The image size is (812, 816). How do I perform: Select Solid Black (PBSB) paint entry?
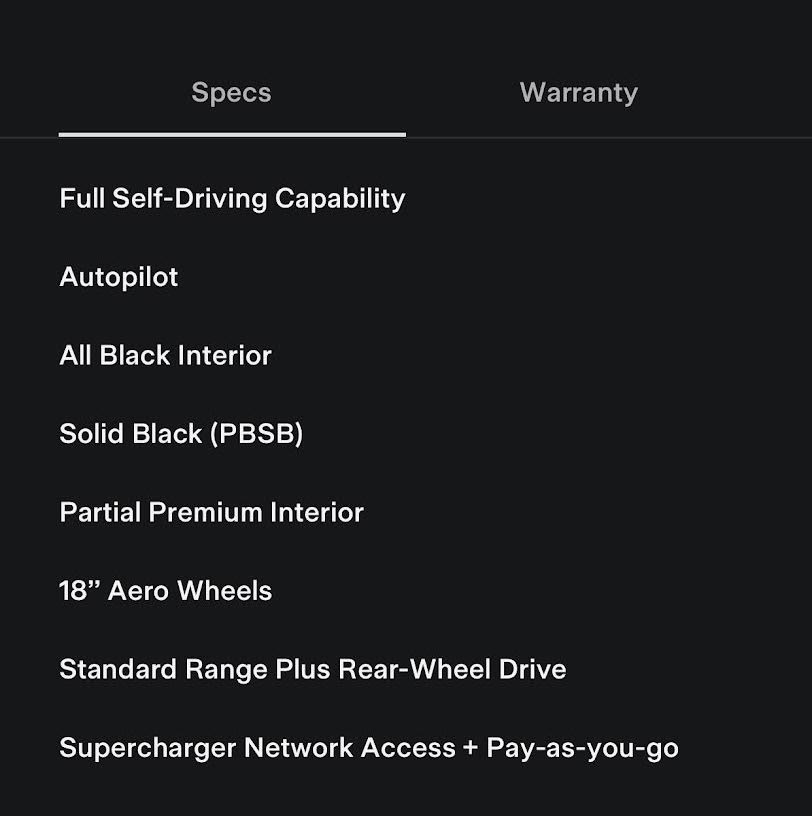[x=181, y=434]
